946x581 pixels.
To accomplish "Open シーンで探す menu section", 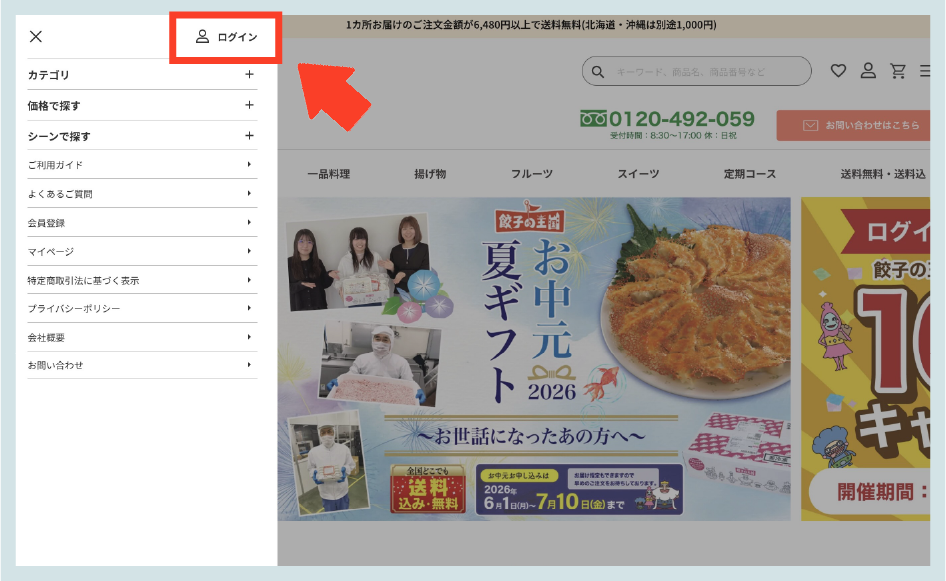I will [142, 136].
